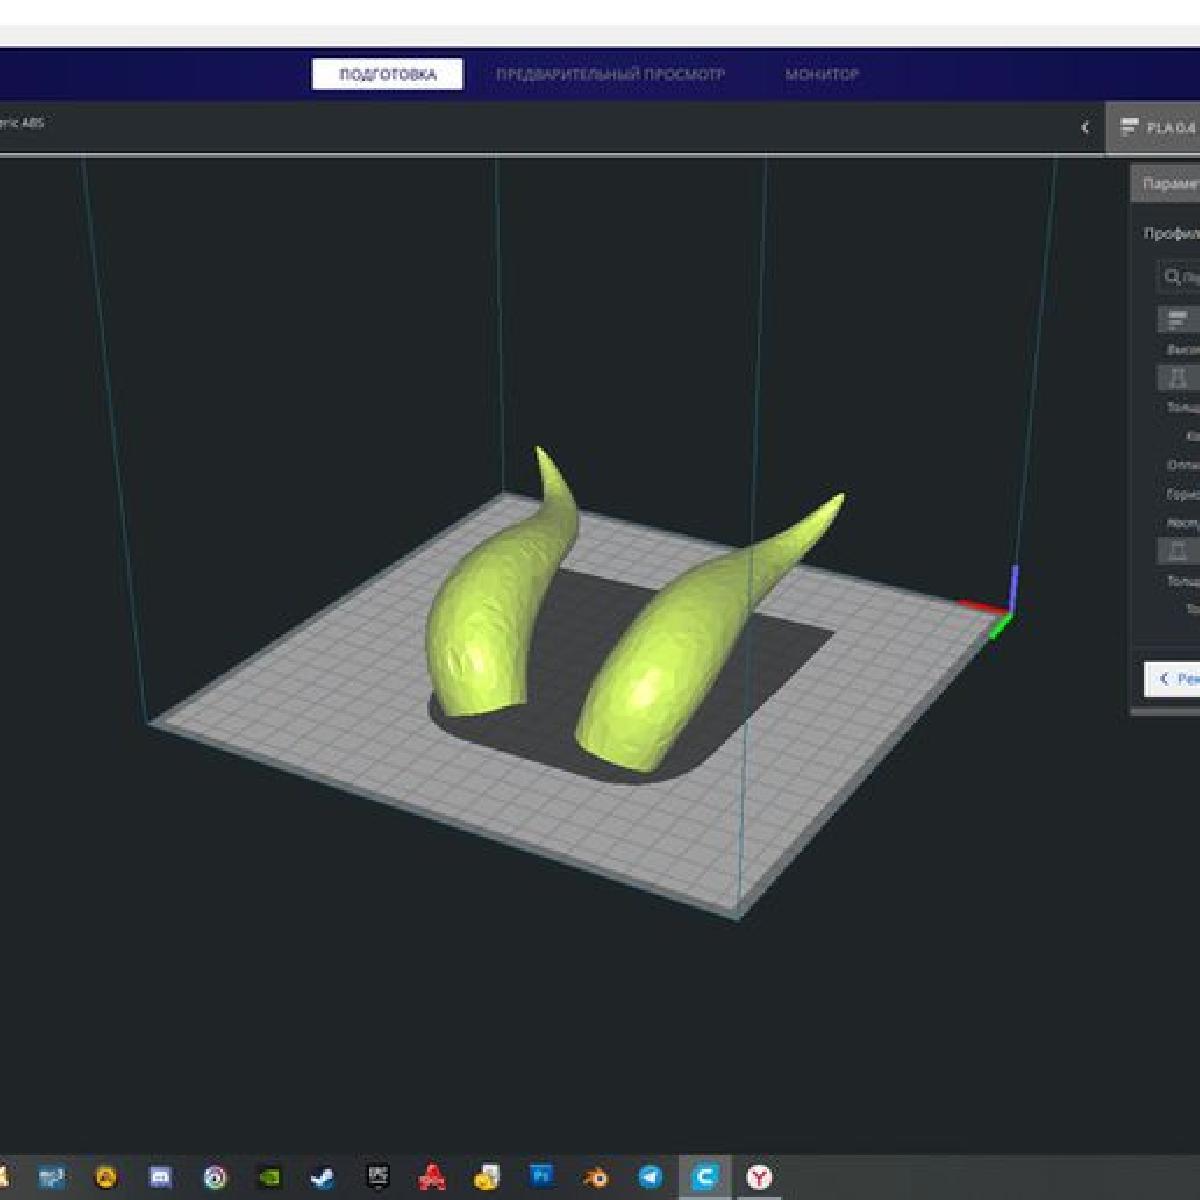Collapse the material panel with left chevron
Viewport: 1200px width, 1200px height.
[x=1085, y=127]
